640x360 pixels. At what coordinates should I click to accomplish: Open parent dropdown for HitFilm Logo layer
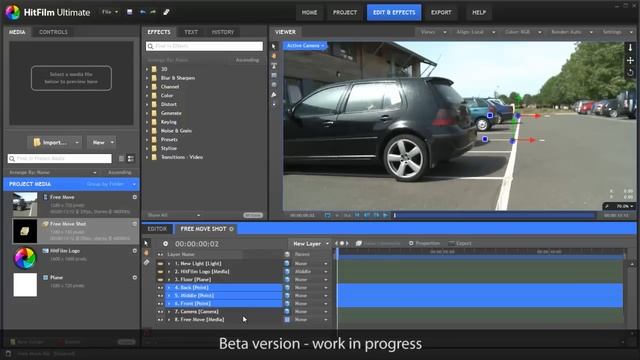325,272
